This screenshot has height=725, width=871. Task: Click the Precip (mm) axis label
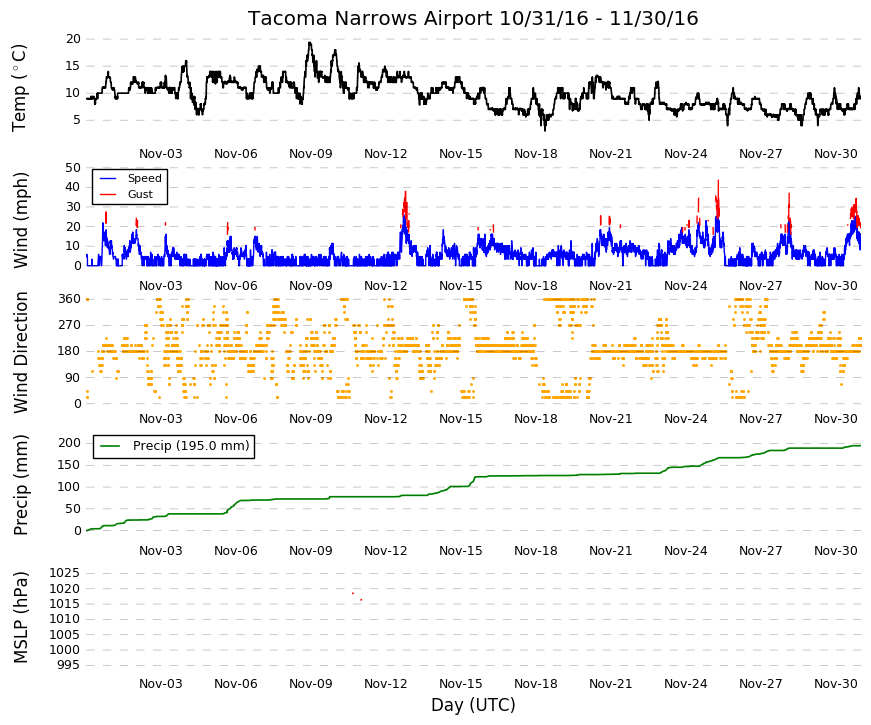pyautogui.click(x=20, y=485)
